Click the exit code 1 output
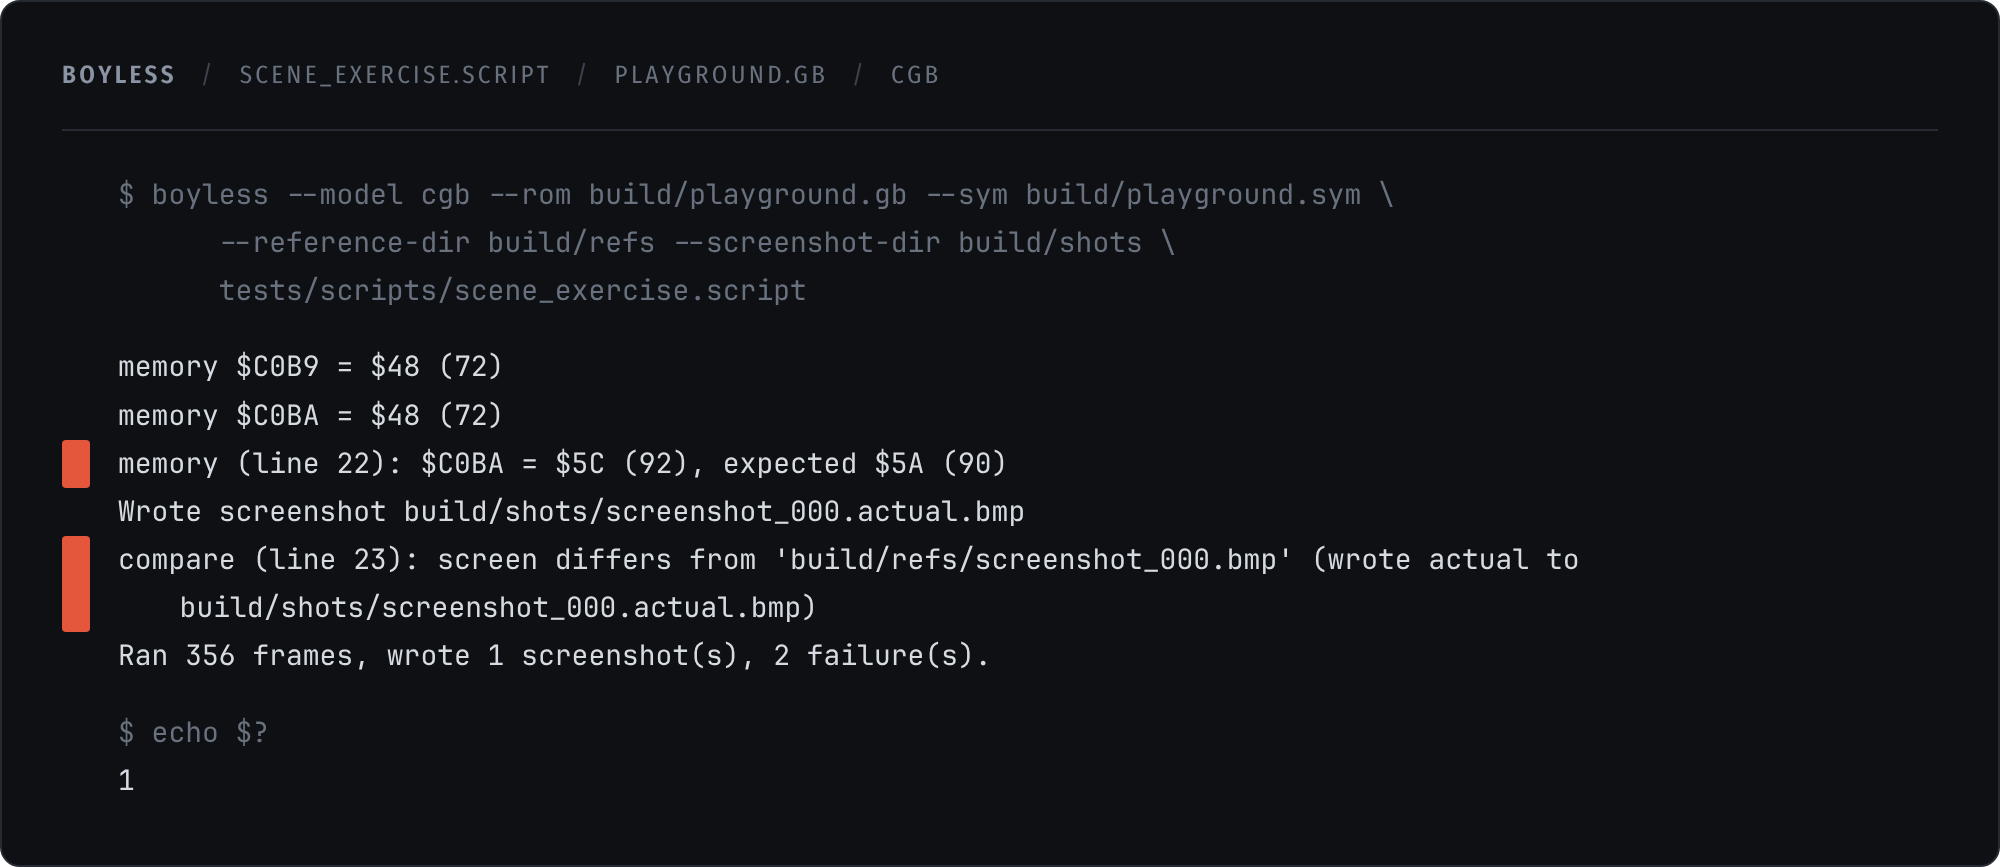2000x867 pixels. 126,781
